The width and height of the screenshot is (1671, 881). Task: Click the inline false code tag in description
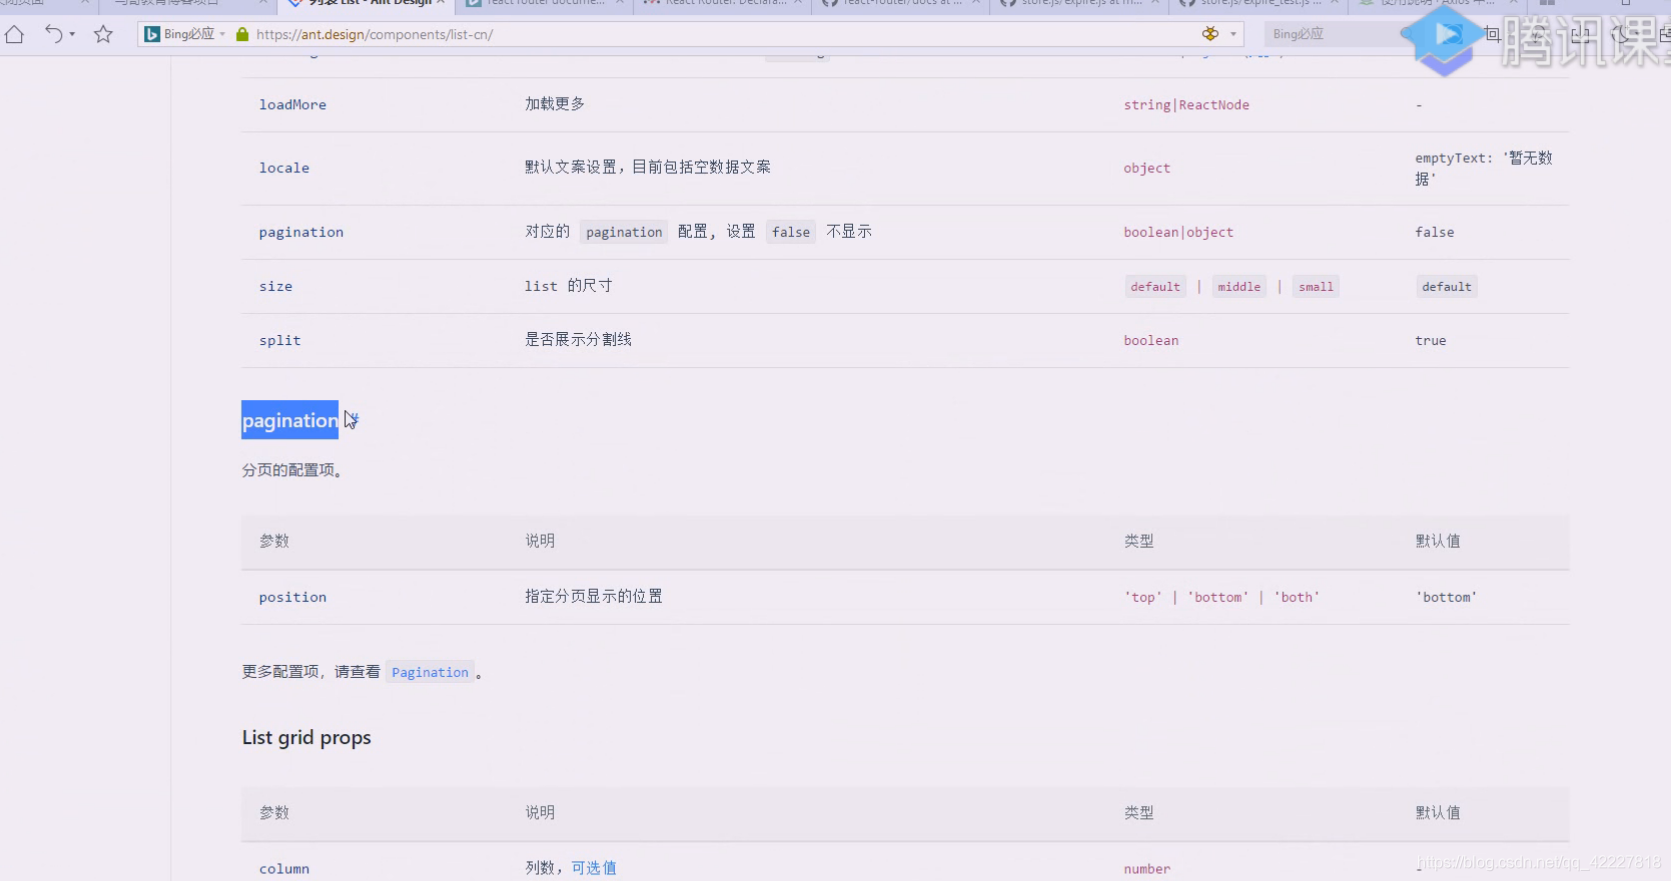point(791,232)
